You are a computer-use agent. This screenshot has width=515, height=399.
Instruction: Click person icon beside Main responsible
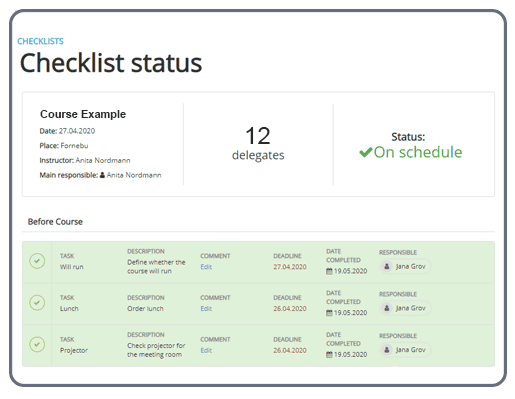102,175
